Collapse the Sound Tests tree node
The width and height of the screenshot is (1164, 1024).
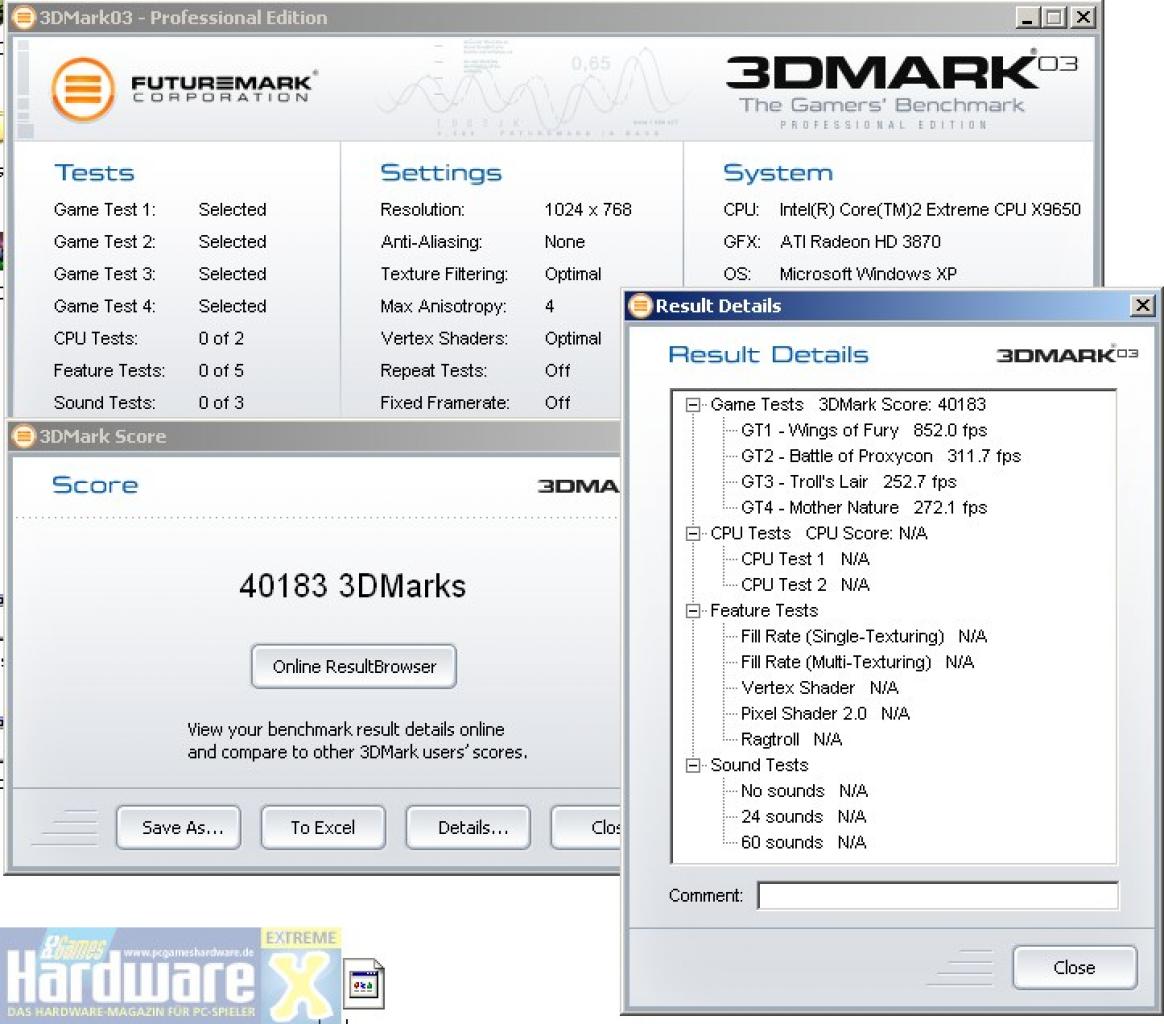(x=693, y=765)
